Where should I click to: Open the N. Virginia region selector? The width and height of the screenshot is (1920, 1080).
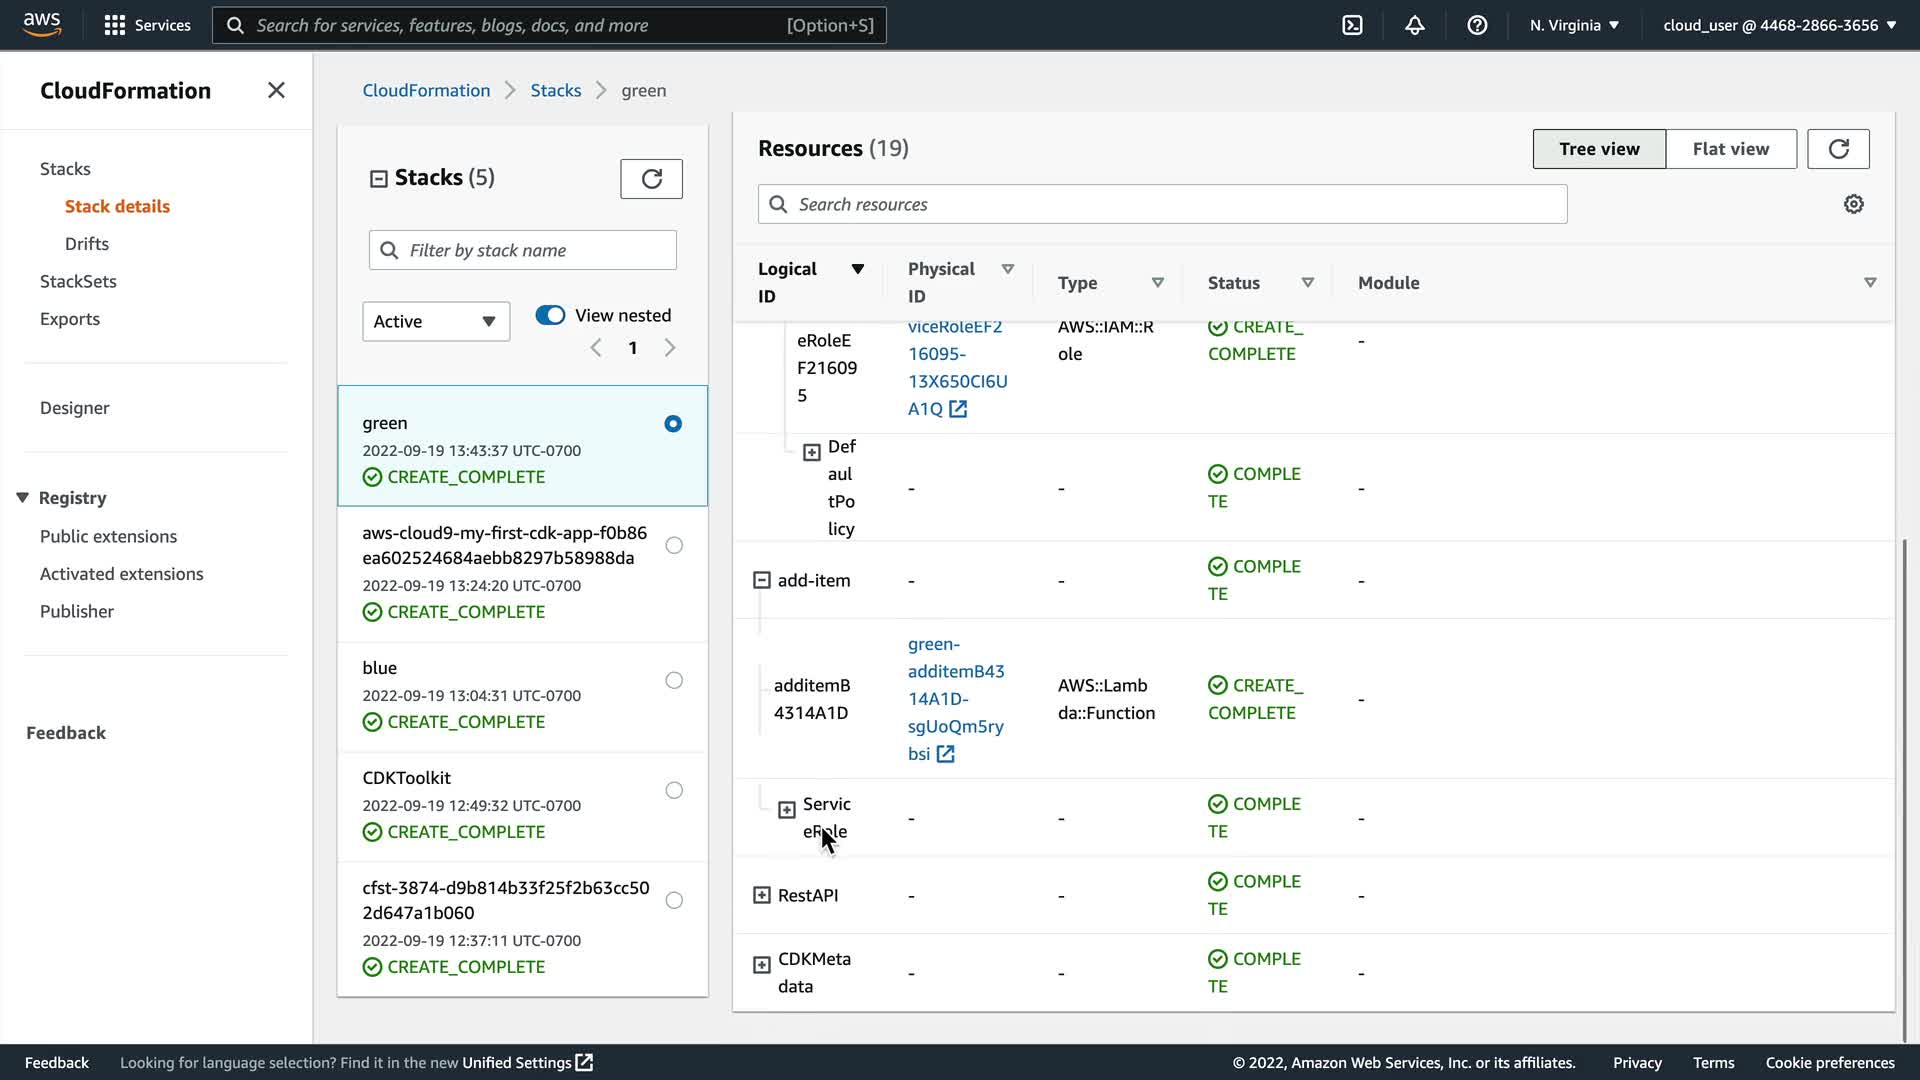[x=1573, y=25]
